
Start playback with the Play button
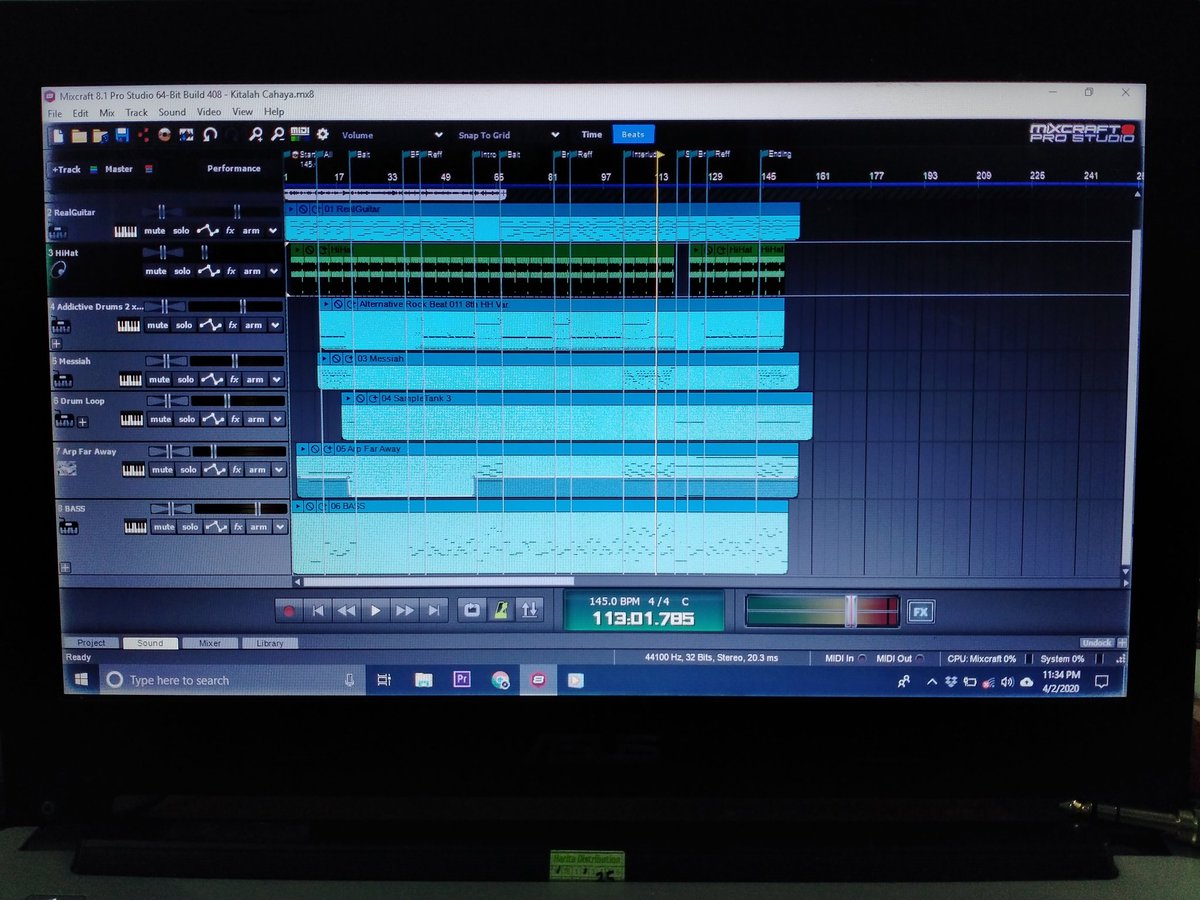click(376, 610)
